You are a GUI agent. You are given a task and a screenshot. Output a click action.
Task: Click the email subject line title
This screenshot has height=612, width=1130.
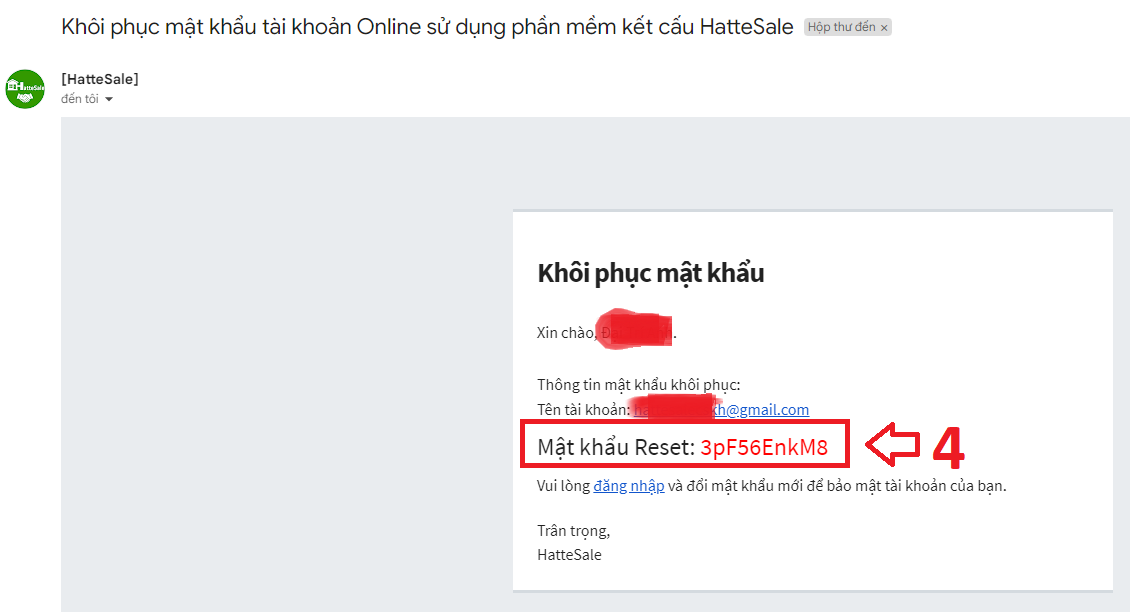(427, 27)
